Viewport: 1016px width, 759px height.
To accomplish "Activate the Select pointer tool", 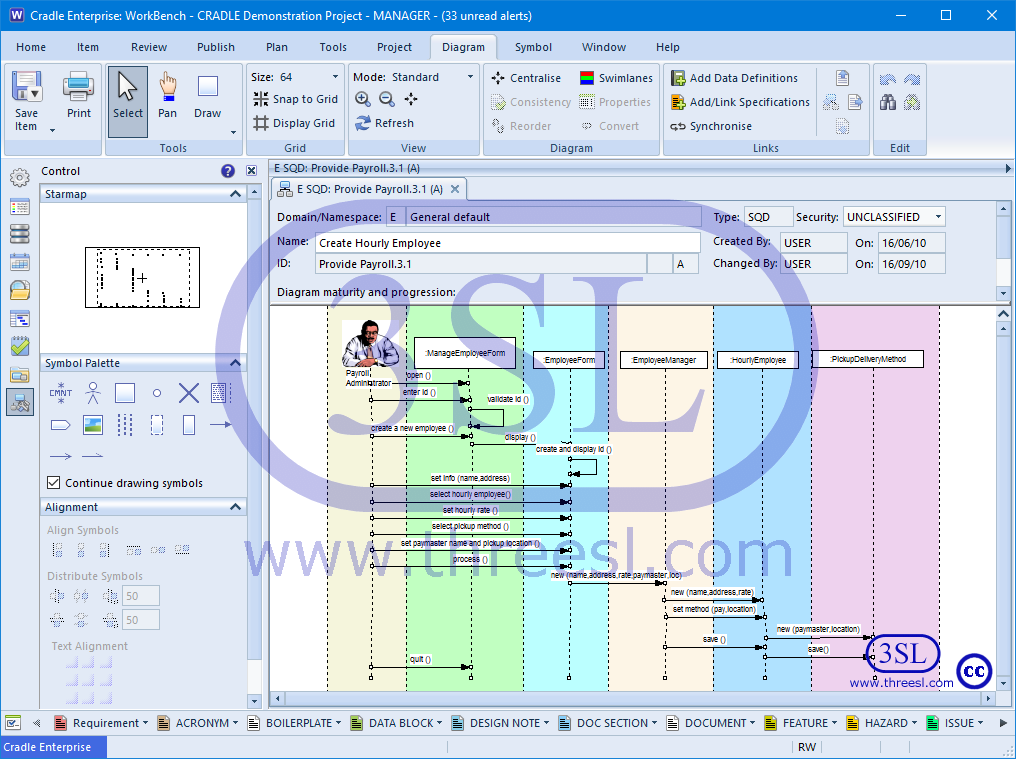I will tap(128, 101).
